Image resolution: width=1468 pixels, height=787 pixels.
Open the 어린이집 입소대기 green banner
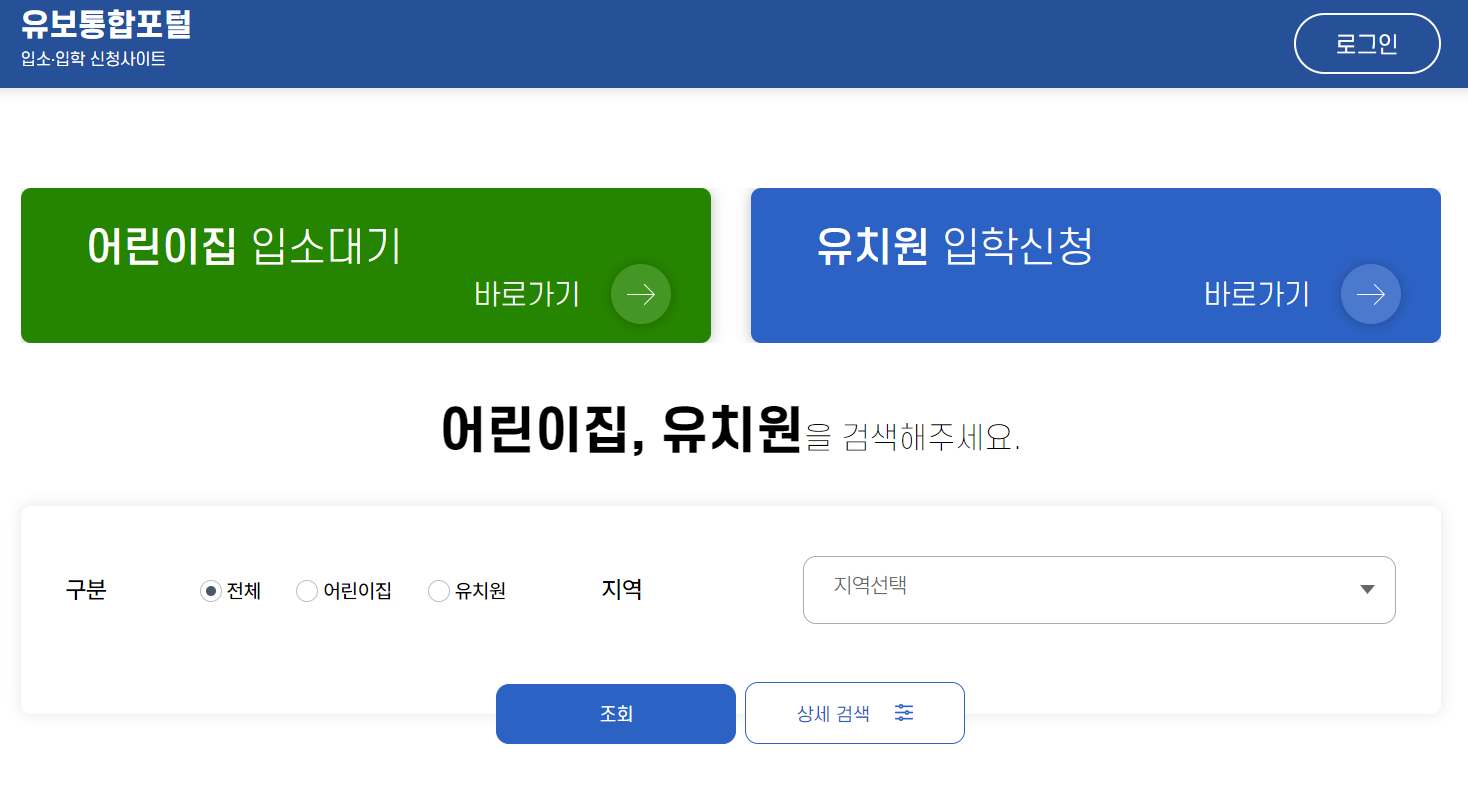pyautogui.click(x=365, y=265)
